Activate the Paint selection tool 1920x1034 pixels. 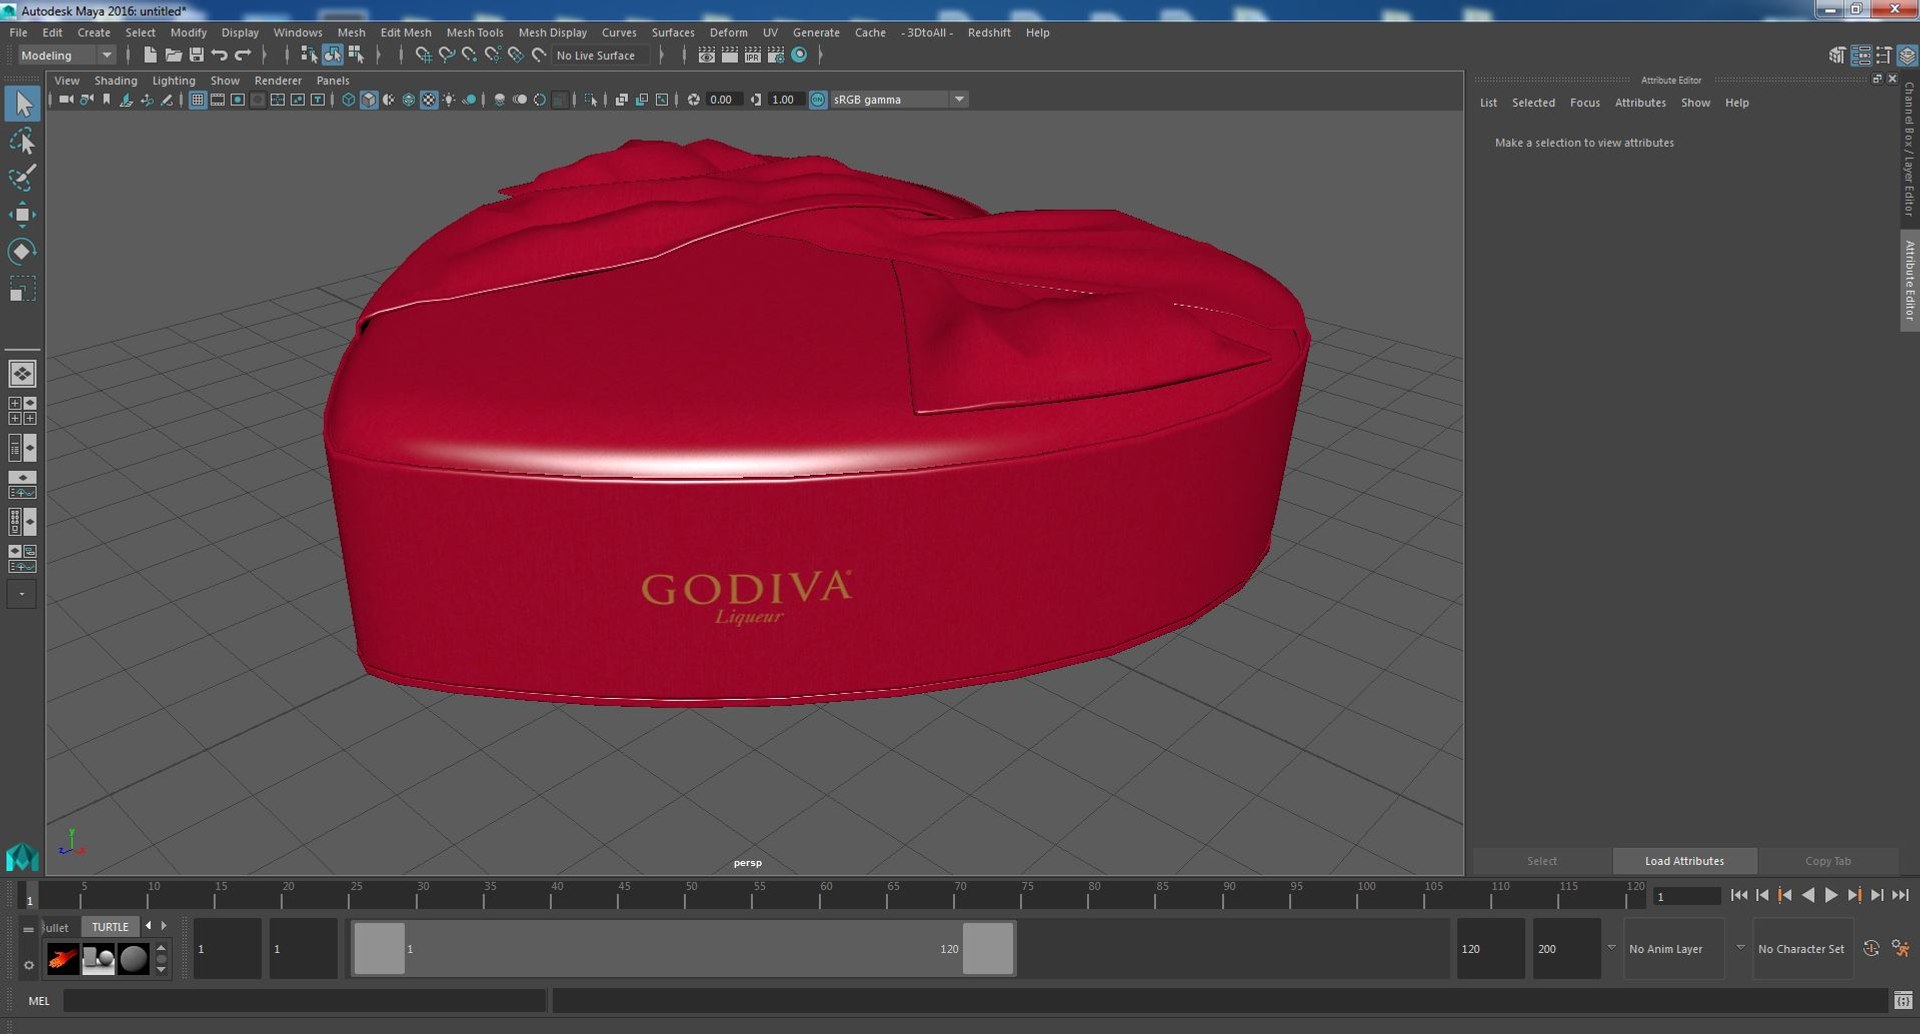[x=22, y=178]
